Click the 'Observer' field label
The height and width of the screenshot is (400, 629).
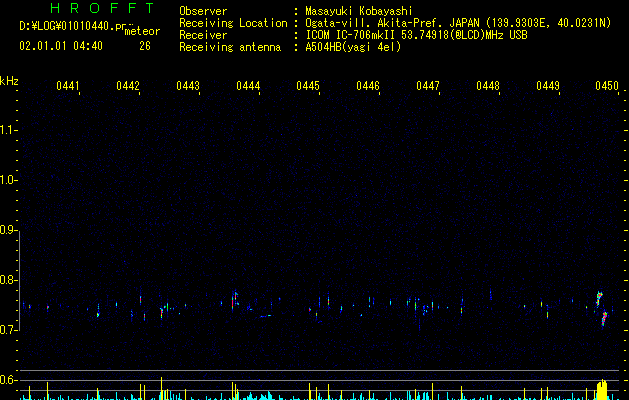pos(203,11)
